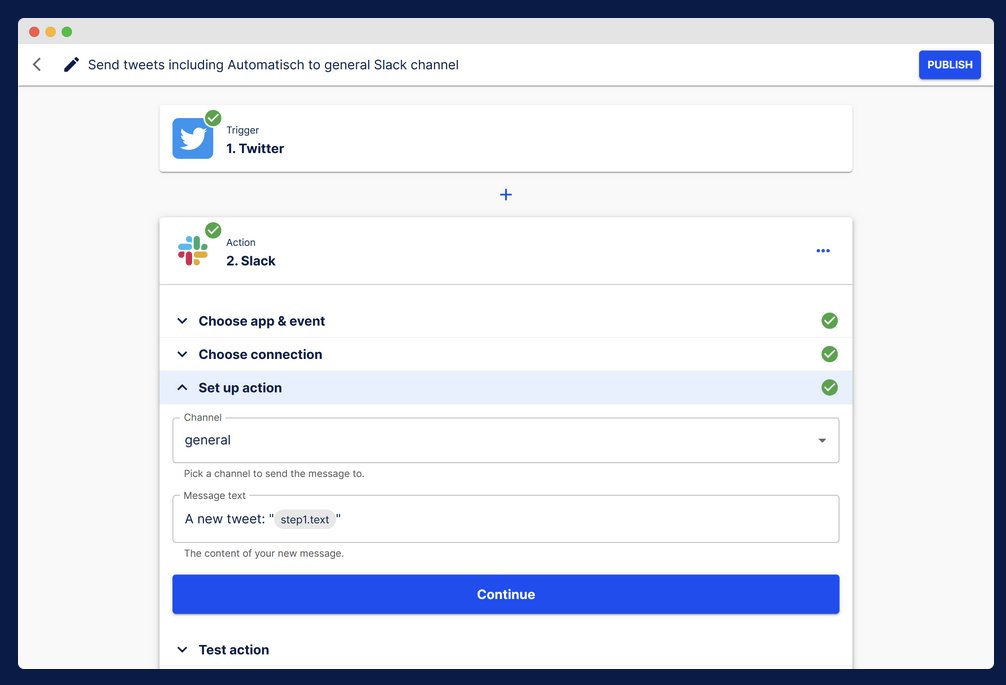The image size is (1006, 685).
Task: Click the yellow minimize window button
Action: (50, 31)
